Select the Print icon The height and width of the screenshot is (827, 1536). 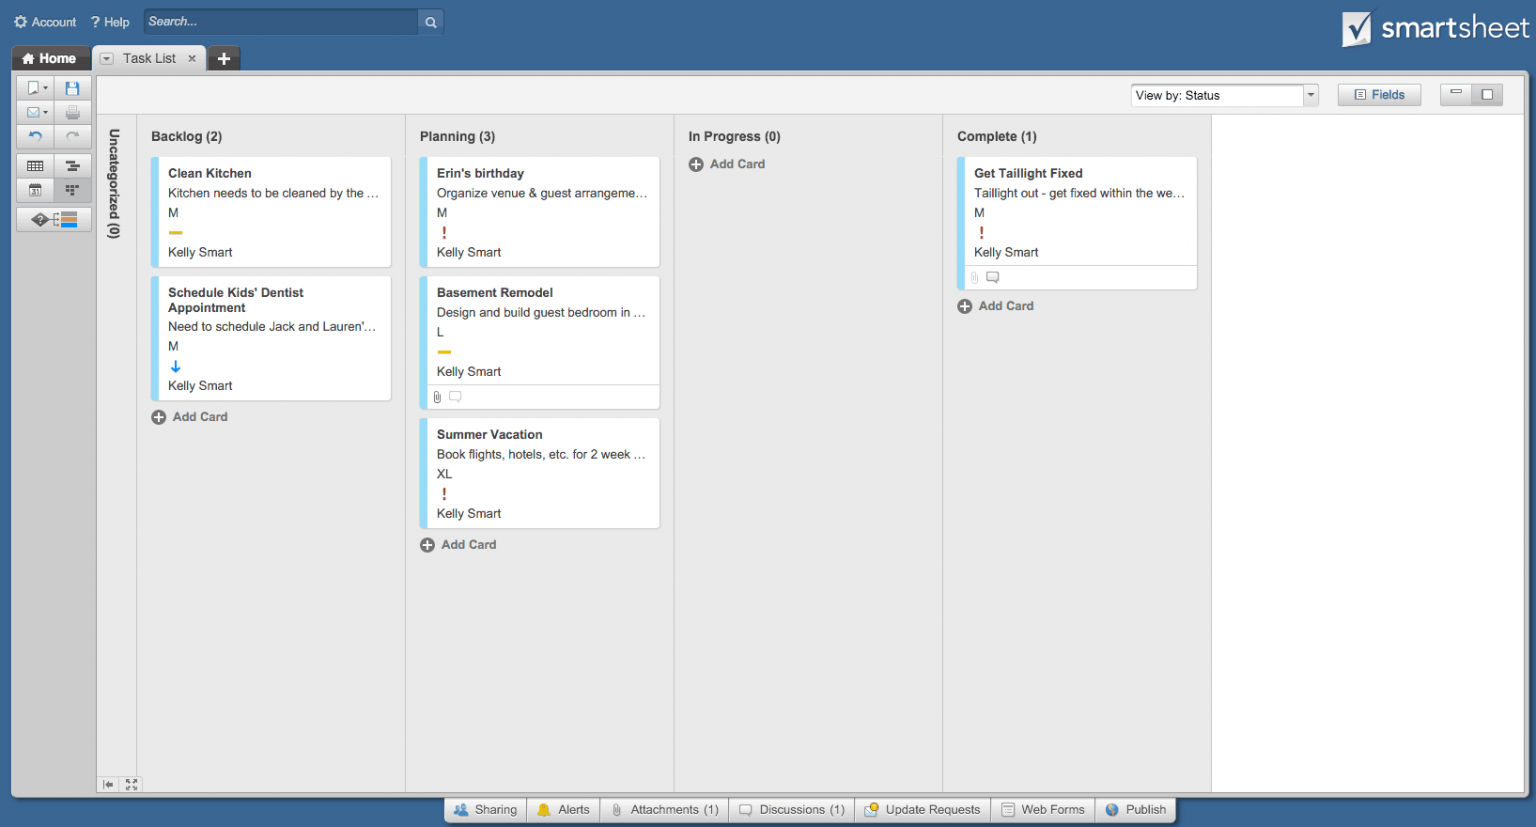(x=72, y=112)
